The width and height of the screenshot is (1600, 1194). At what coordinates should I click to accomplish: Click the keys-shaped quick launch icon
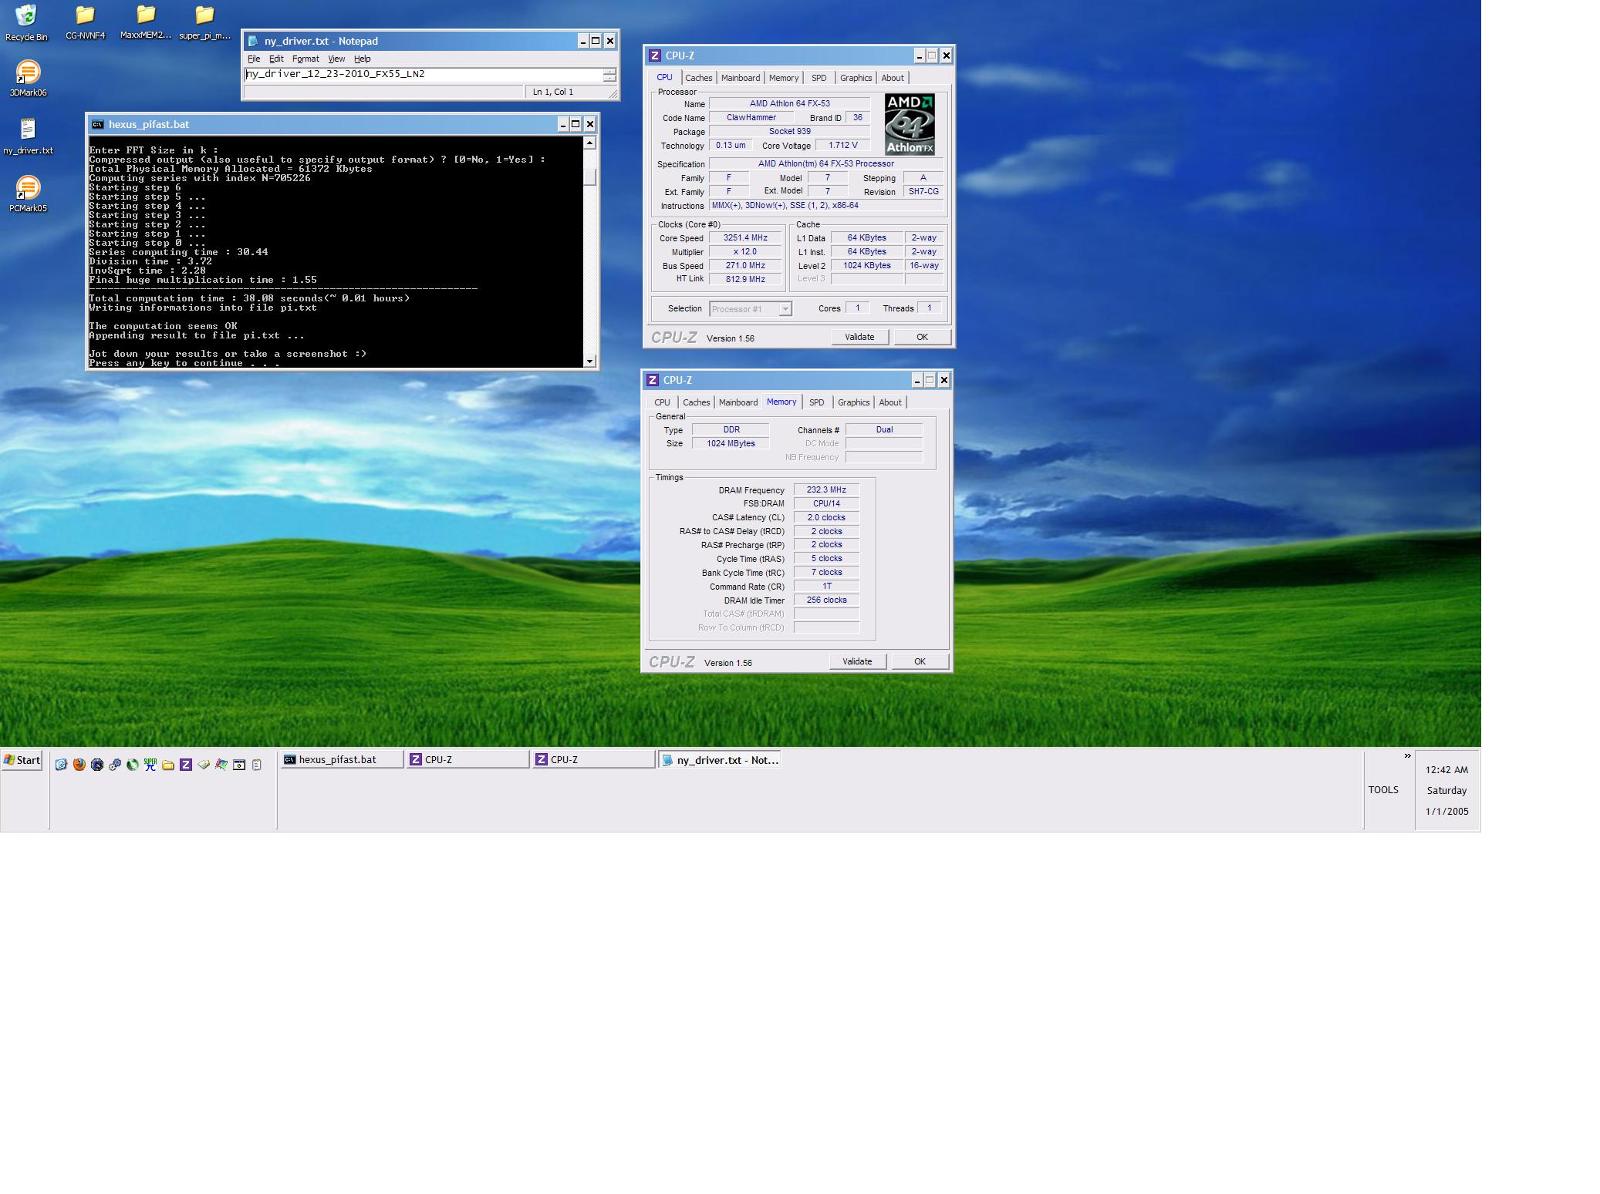click(115, 764)
